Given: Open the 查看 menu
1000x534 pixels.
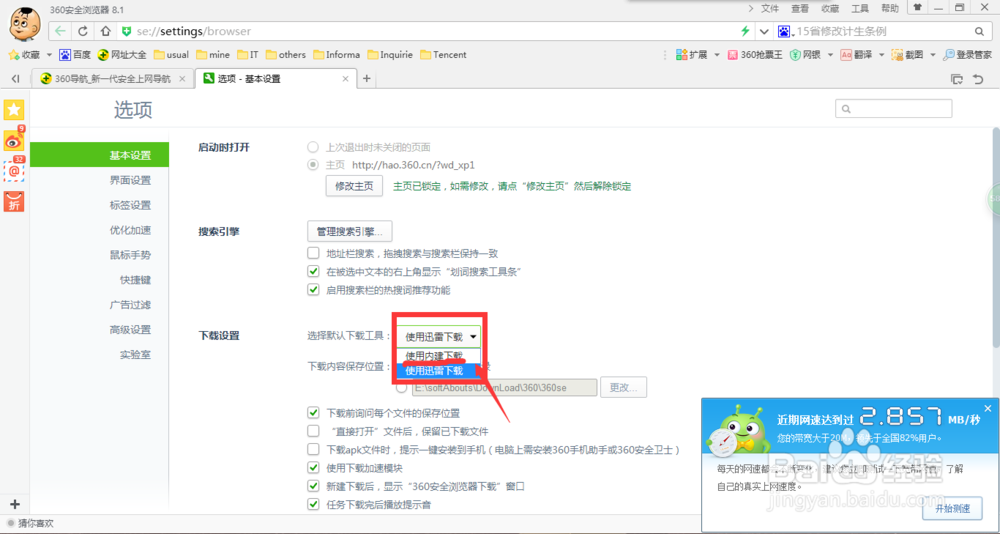Looking at the screenshot, I should pyautogui.click(x=800, y=8).
